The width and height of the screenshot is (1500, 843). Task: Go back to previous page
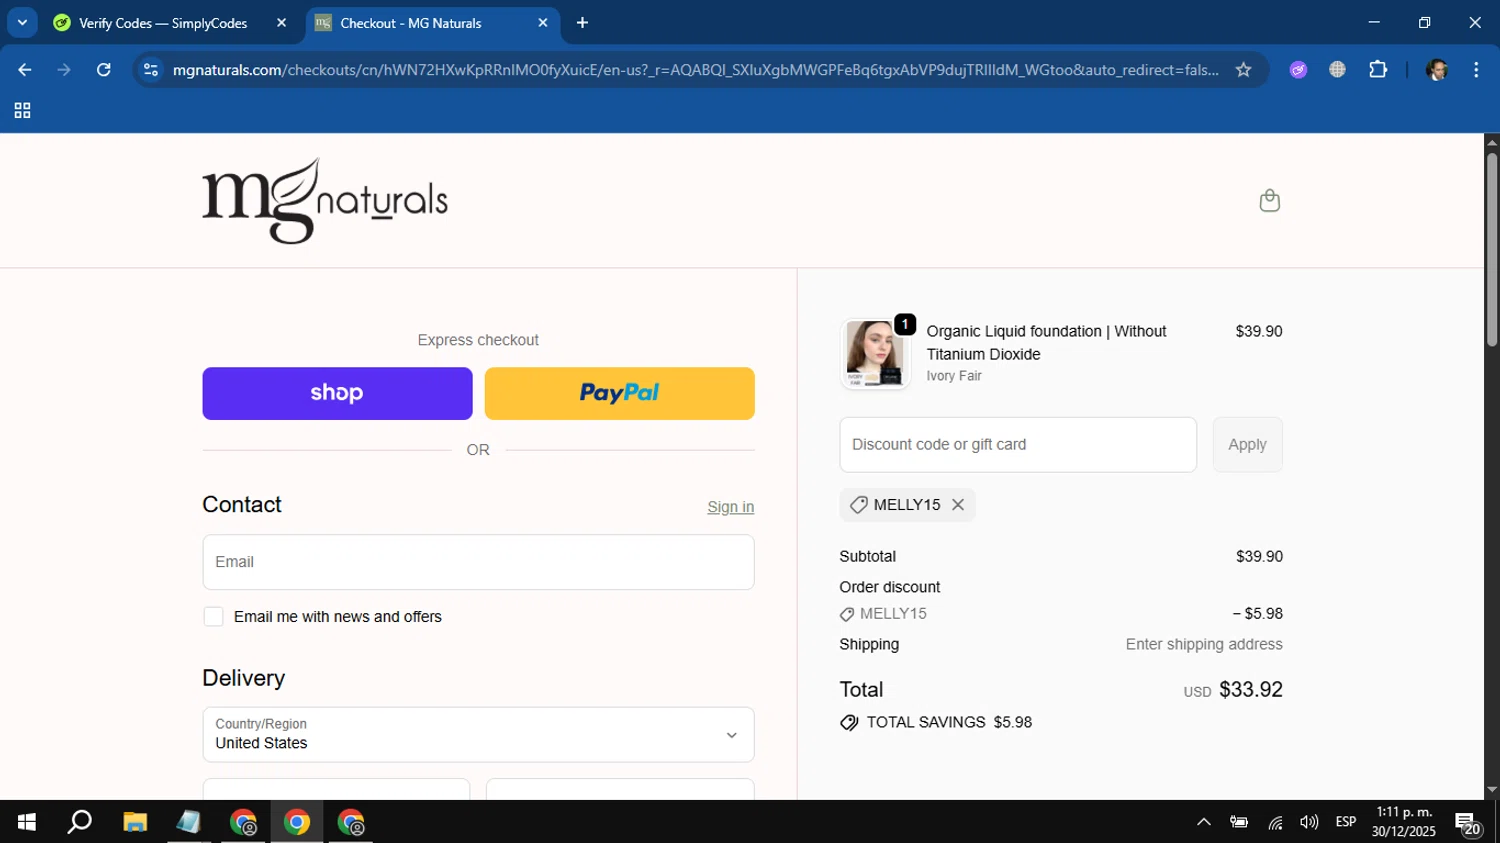(25, 70)
